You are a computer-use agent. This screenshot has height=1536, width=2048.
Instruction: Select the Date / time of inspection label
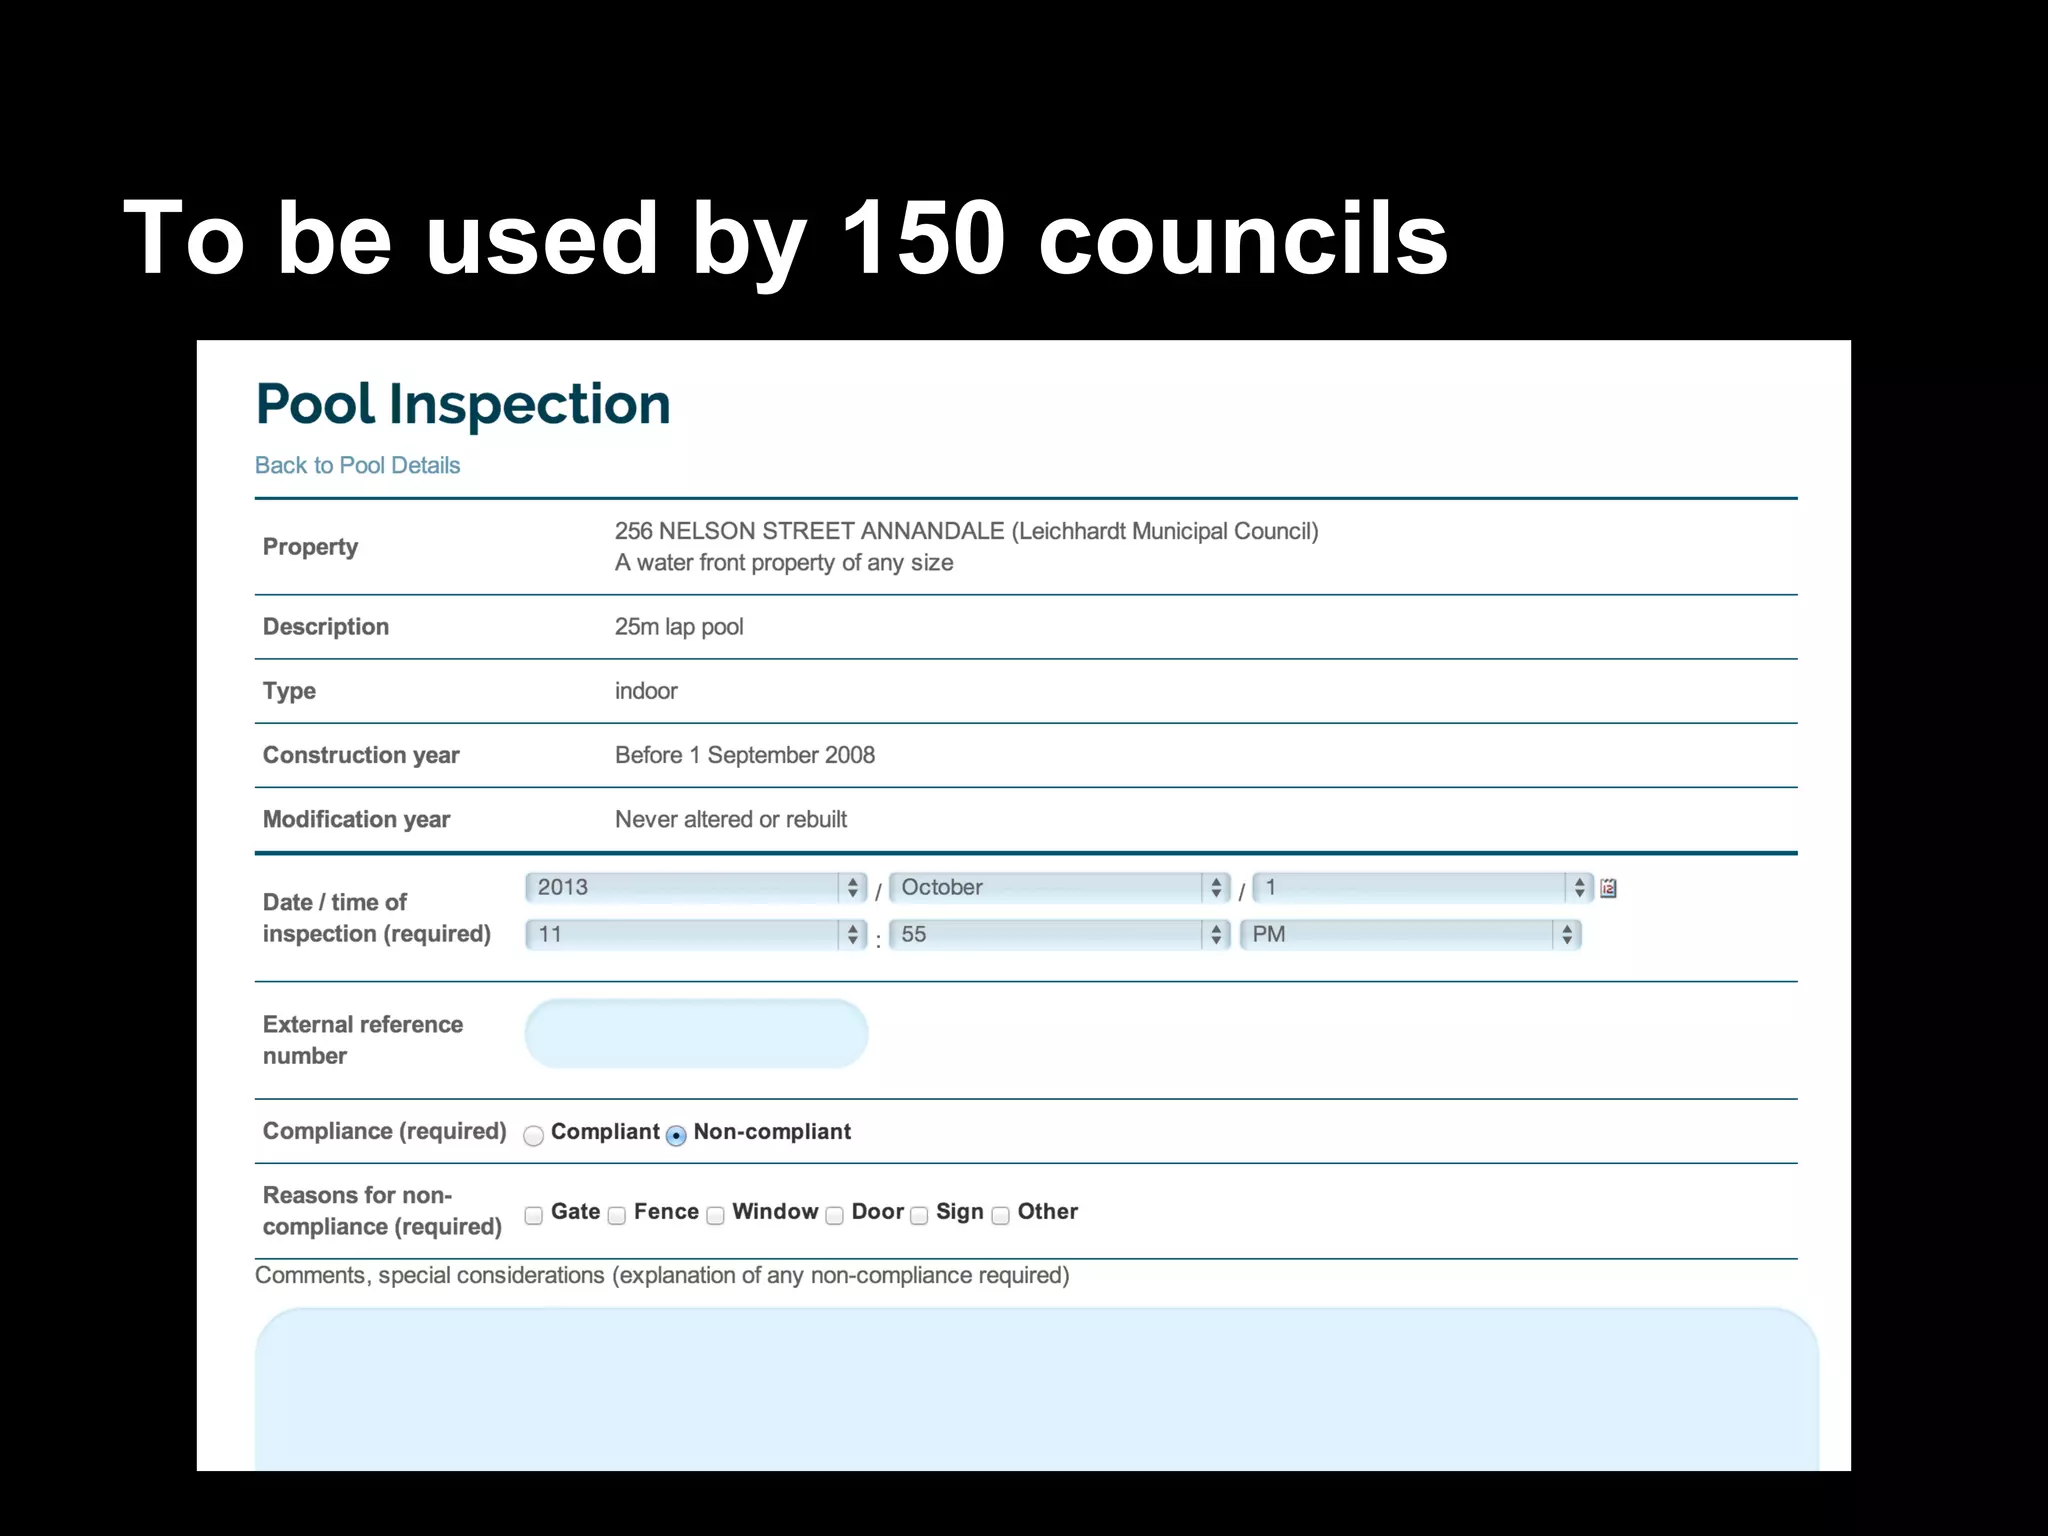pyautogui.click(x=377, y=918)
